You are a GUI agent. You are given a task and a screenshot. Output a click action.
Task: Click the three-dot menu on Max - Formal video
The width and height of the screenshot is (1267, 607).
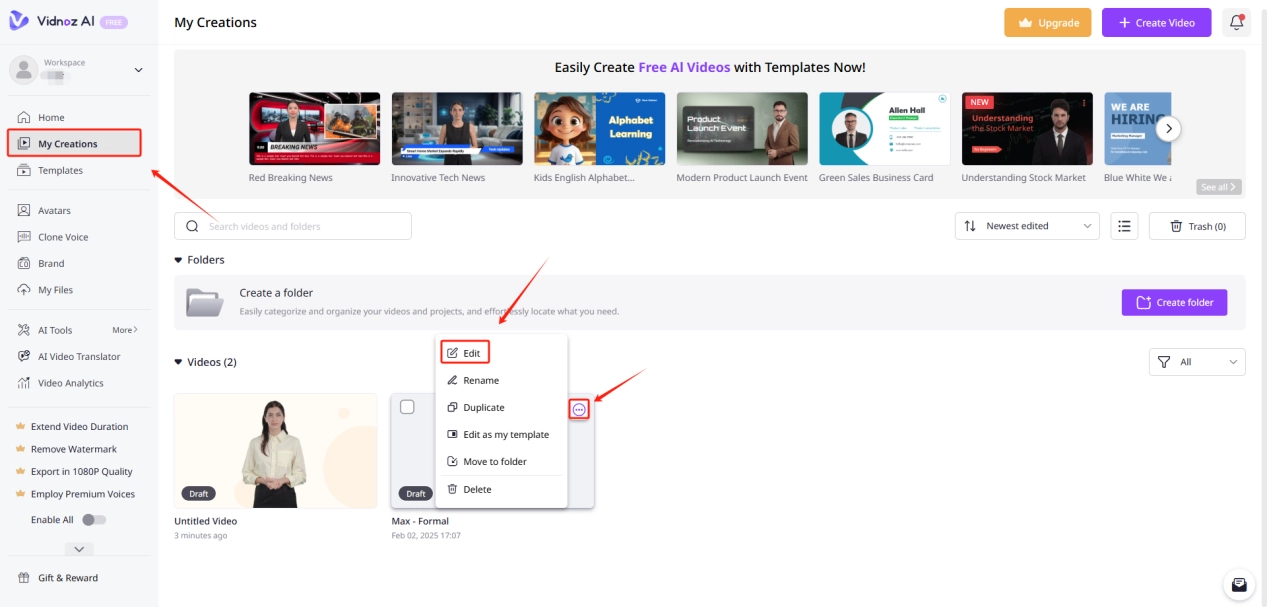pyautogui.click(x=579, y=409)
